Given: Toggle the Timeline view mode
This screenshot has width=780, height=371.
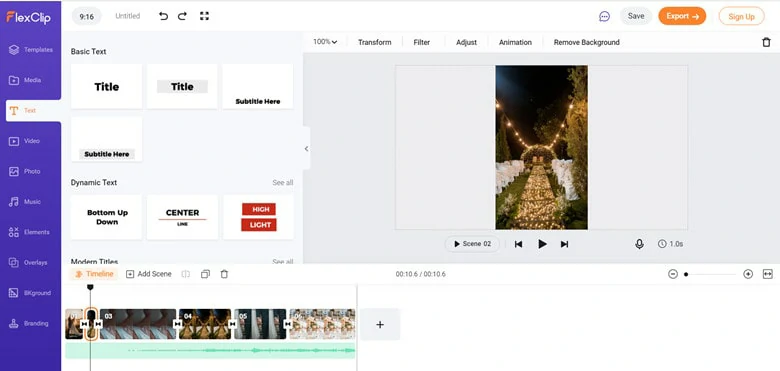Looking at the screenshot, I should tap(94, 274).
